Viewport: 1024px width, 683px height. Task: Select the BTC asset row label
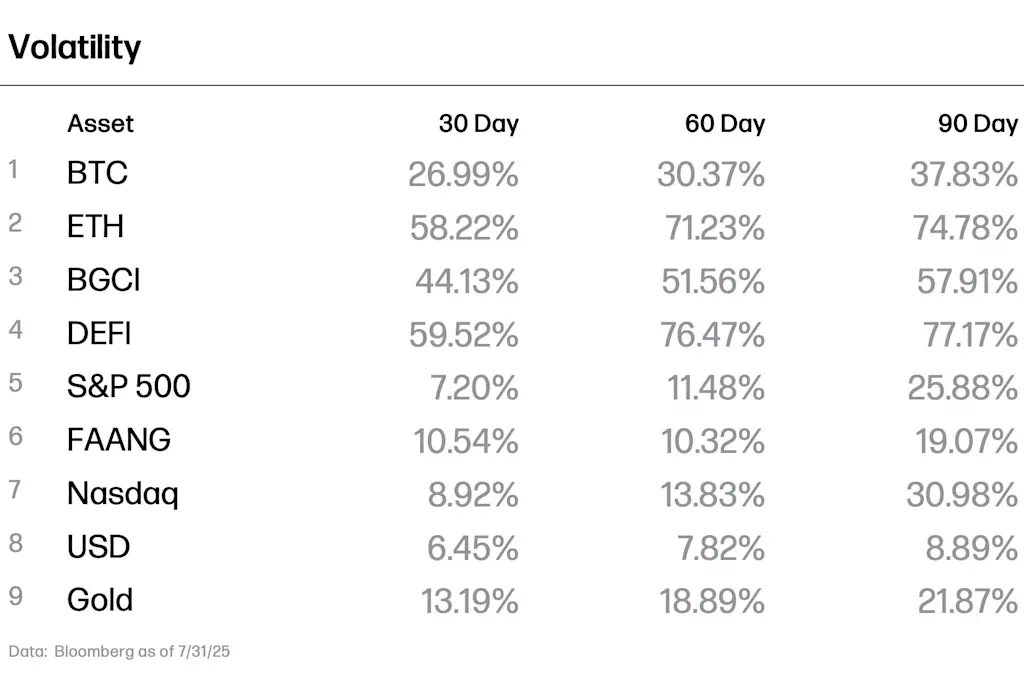pyautogui.click(x=97, y=173)
